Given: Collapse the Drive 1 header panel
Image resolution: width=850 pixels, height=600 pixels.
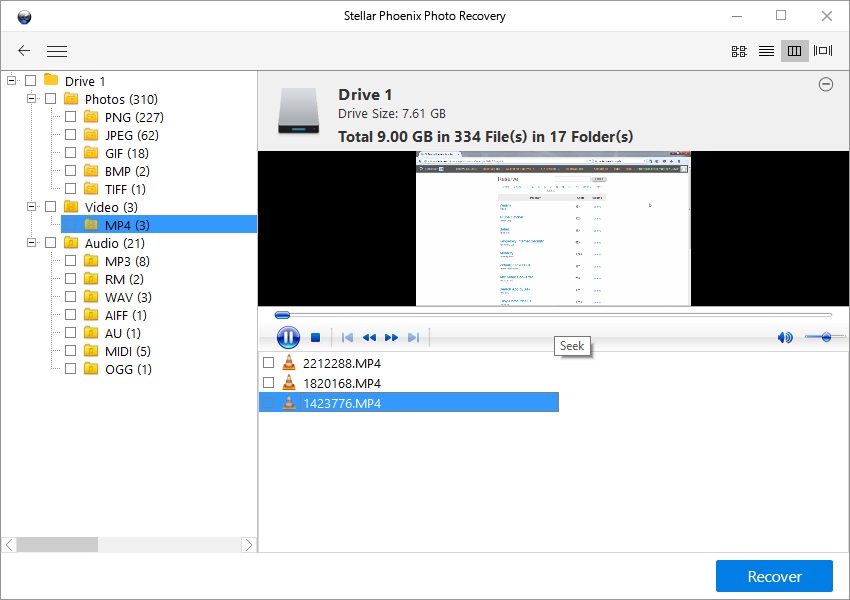Looking at the screenshot, I should click(826, 85).
